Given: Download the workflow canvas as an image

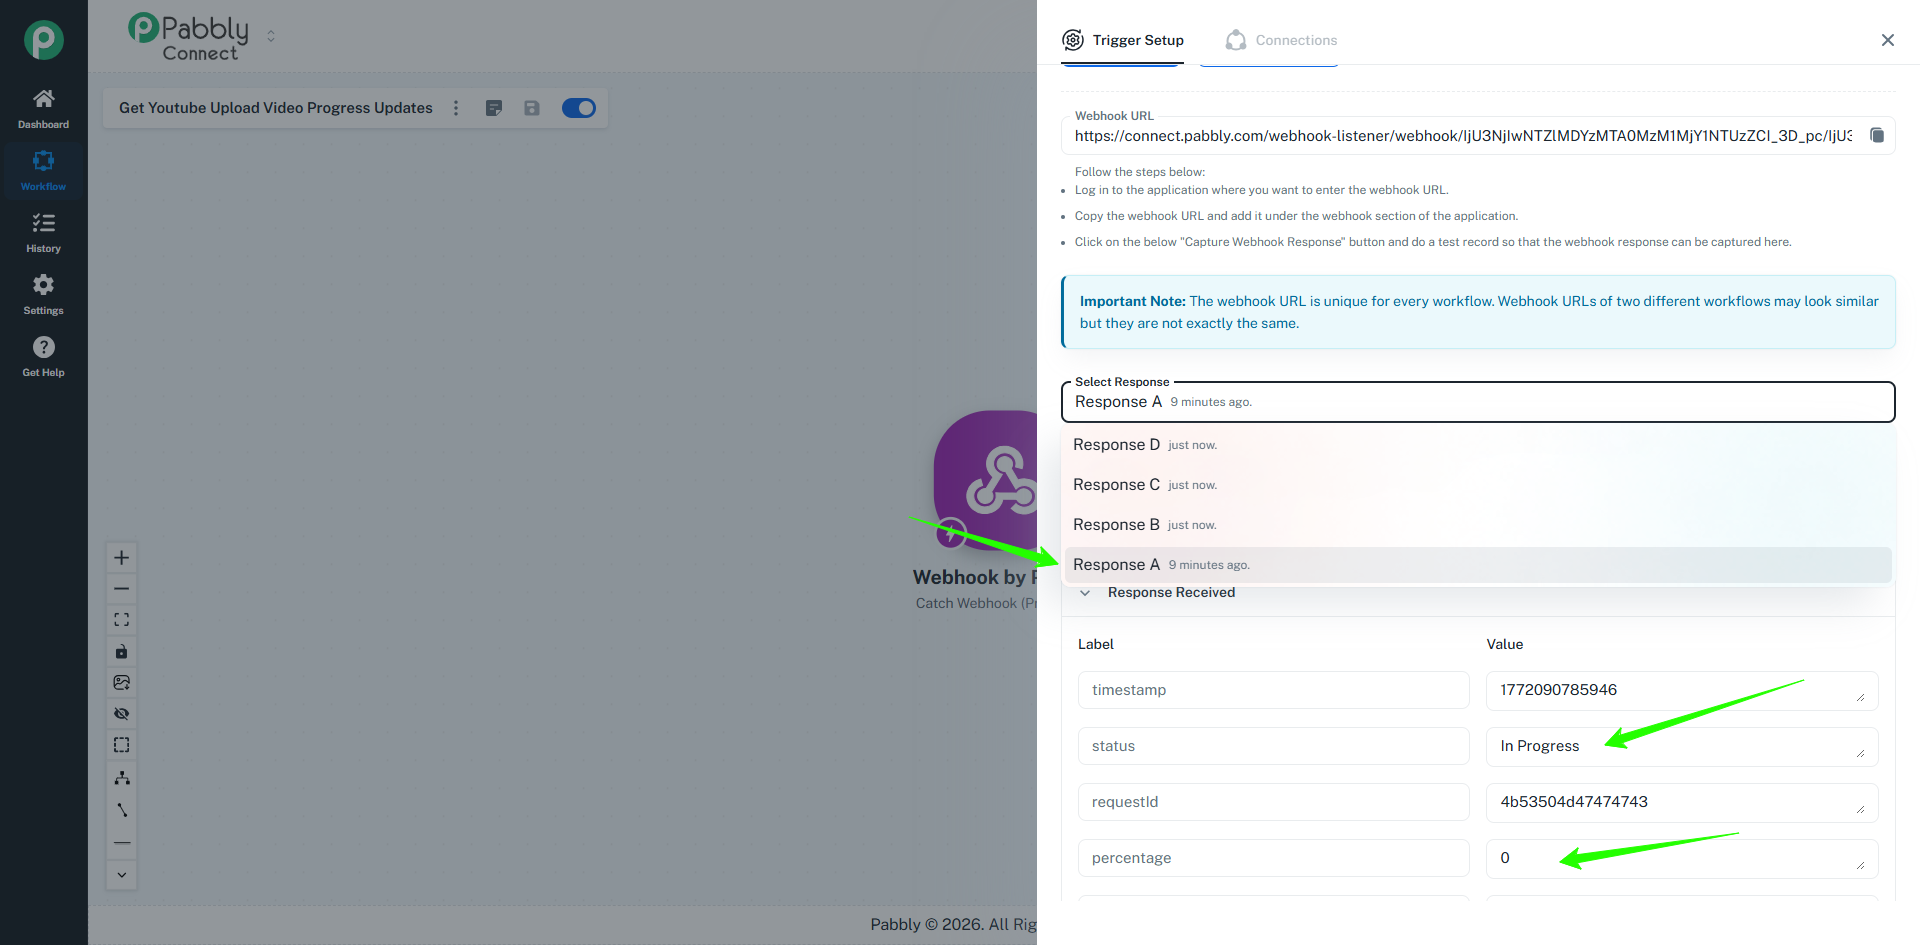Looking at the screenshot, I should 121,683.
